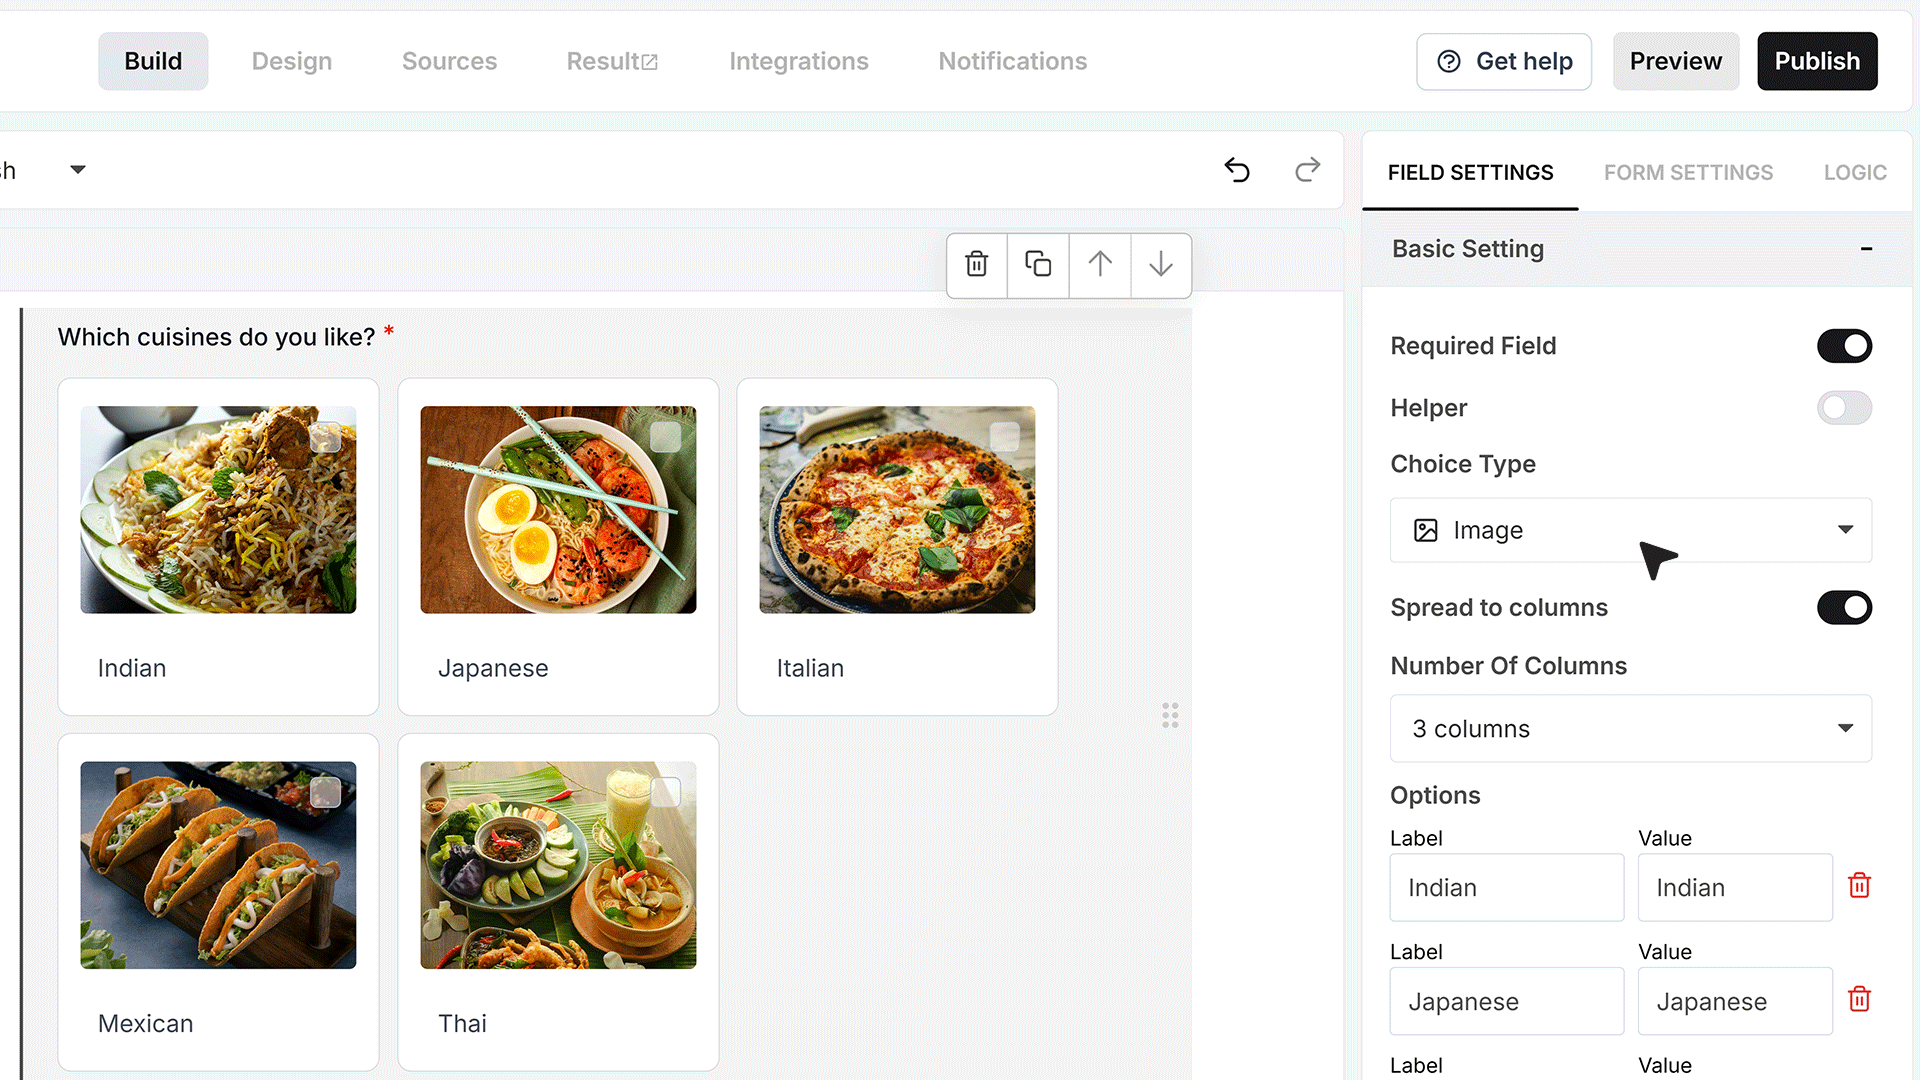The width and height of the screenshot is (1920, 1080).
Task: Move the field up with arrow icon
Action: (x=1100, y=265)
